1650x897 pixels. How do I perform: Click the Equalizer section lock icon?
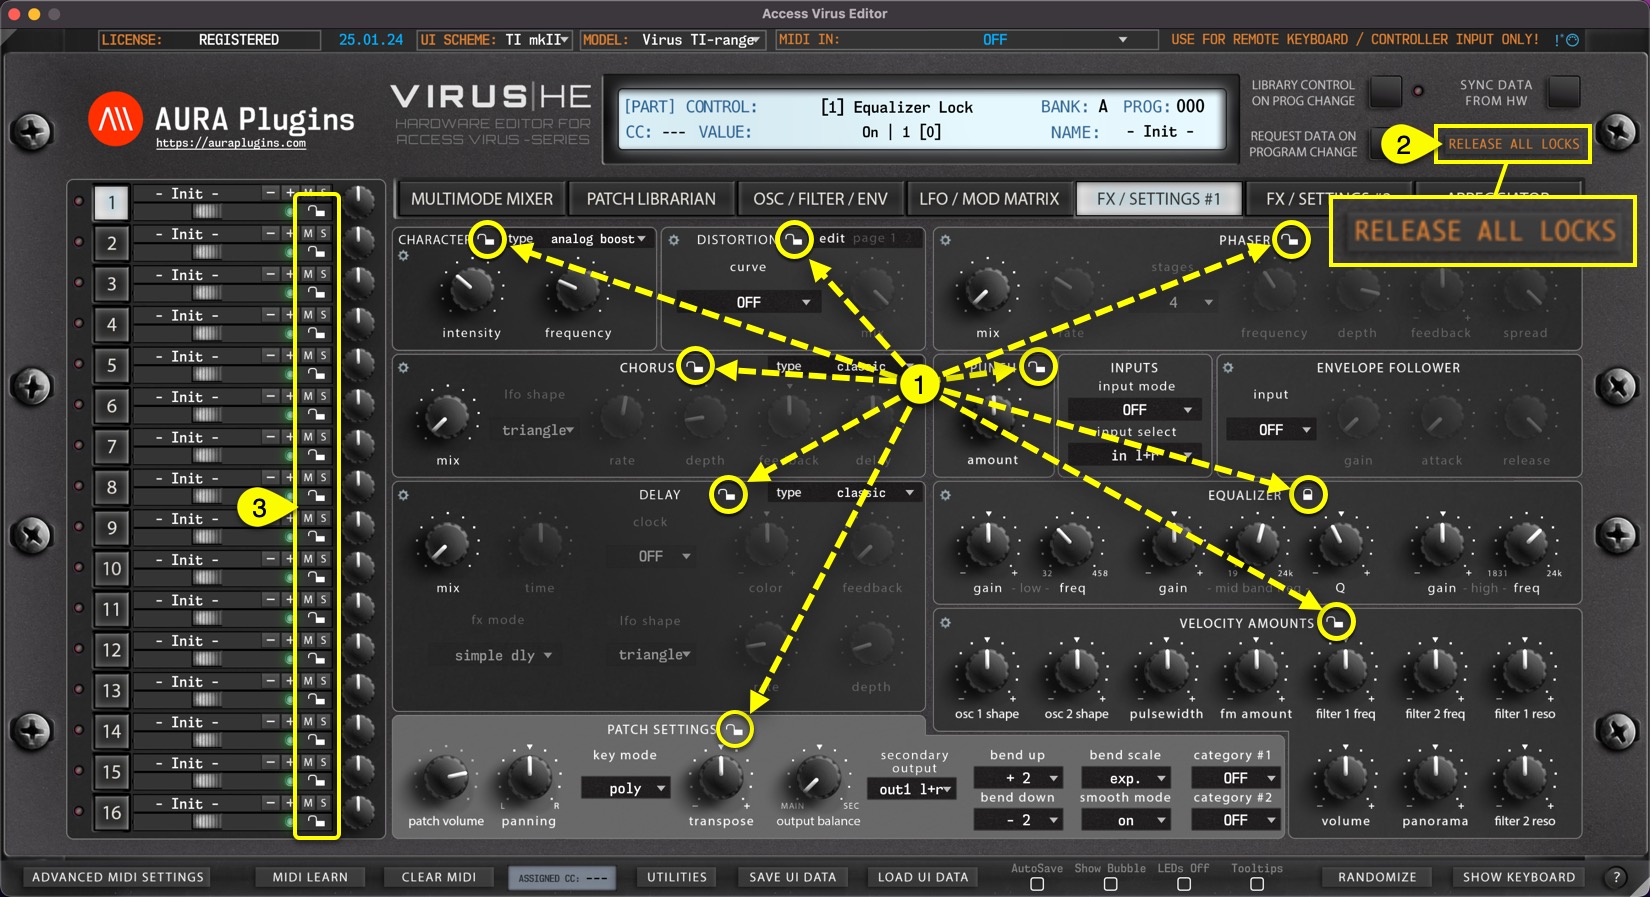click(x=1307, y=494)
